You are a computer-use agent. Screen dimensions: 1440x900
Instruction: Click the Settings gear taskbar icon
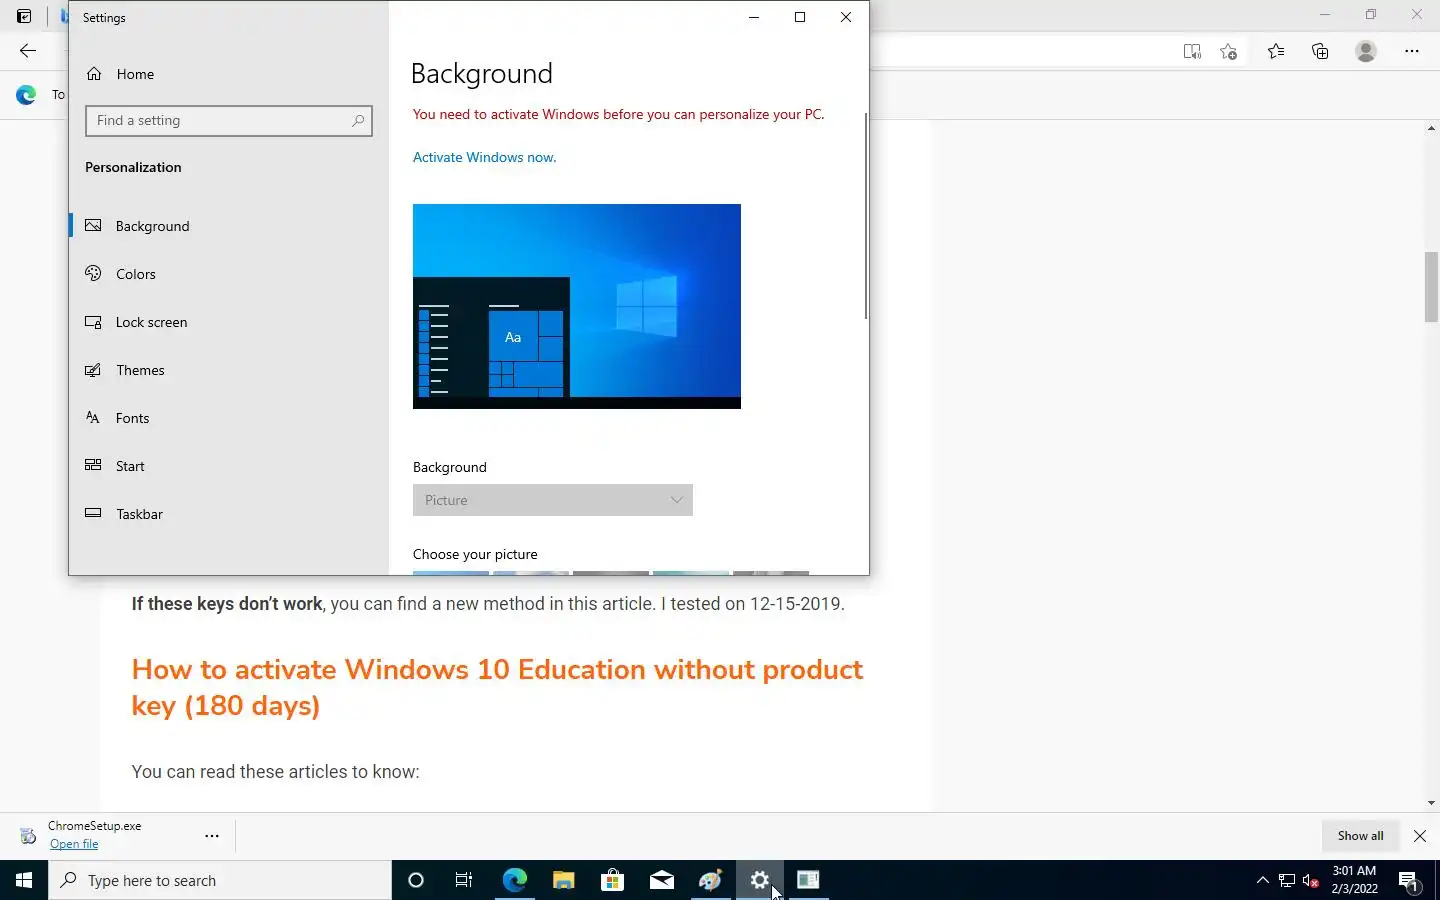(x=760, y=880)
